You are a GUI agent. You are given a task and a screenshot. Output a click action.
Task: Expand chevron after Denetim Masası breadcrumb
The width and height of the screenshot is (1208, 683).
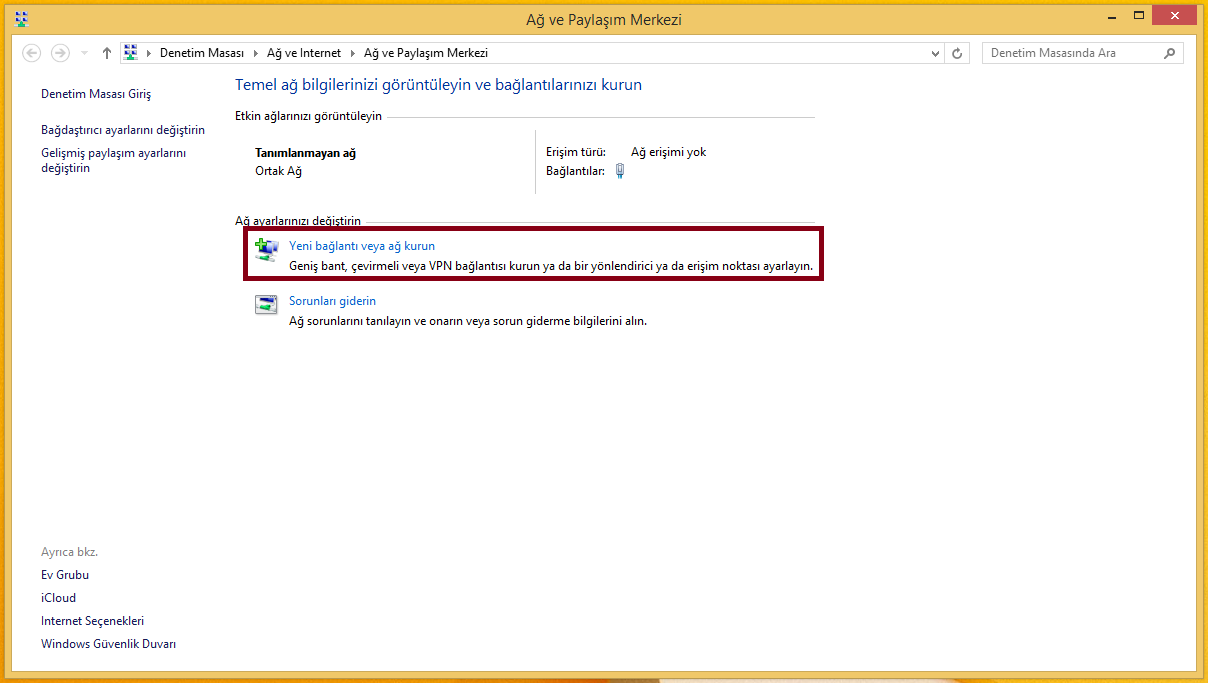(255, 53)
